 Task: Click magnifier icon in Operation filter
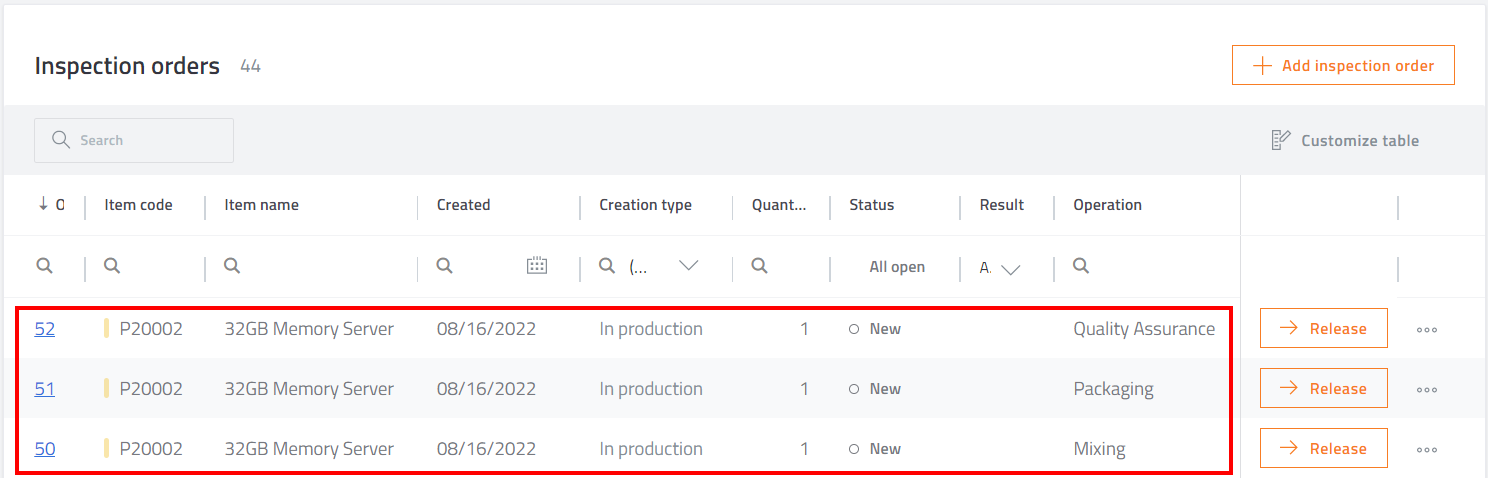pos(1081,266)
